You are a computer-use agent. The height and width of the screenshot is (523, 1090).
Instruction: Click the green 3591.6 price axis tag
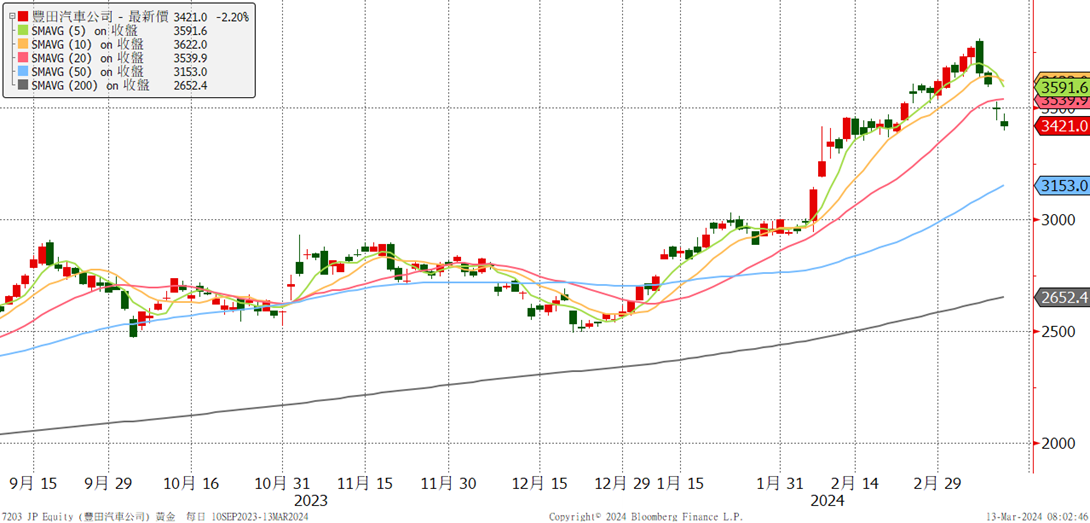1062,88
